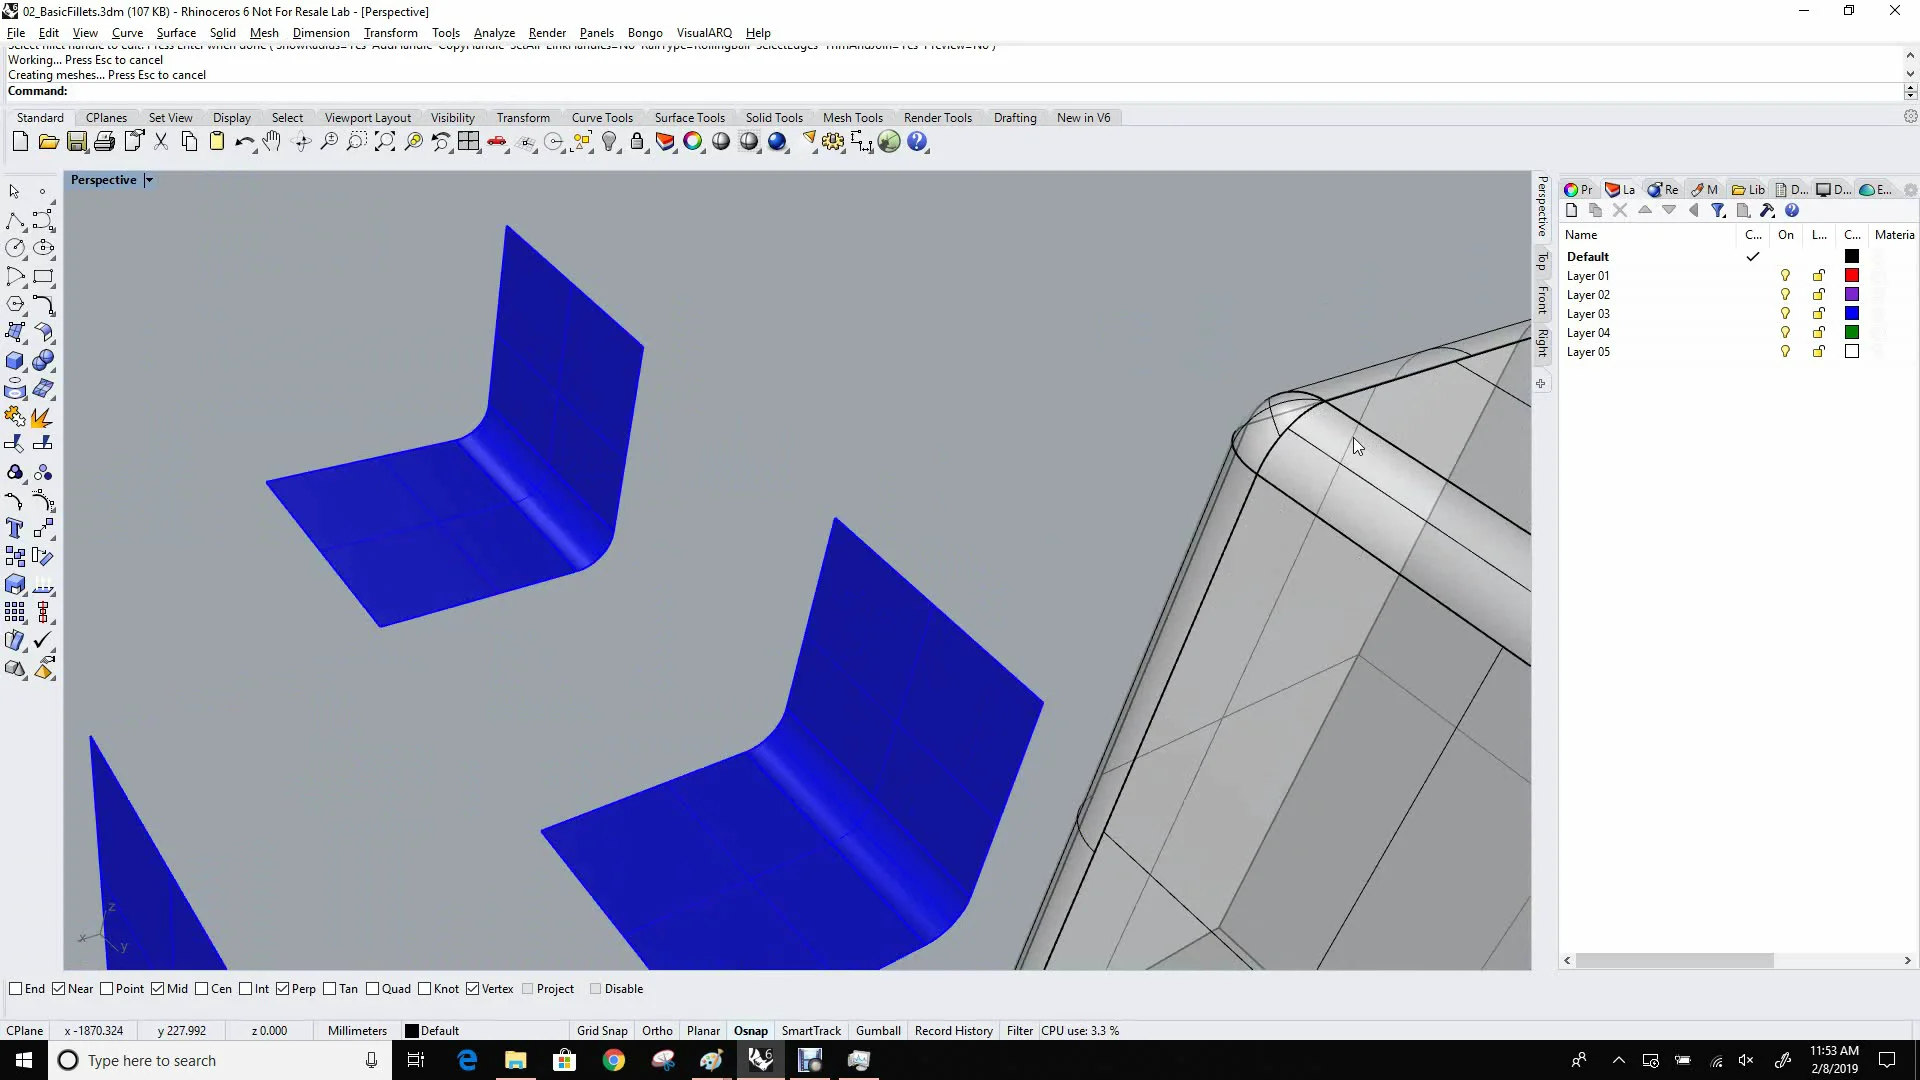Screen dimensions: 1920x1080
Task: Open a file with the Open icon
Action: (x=48, y=141)
